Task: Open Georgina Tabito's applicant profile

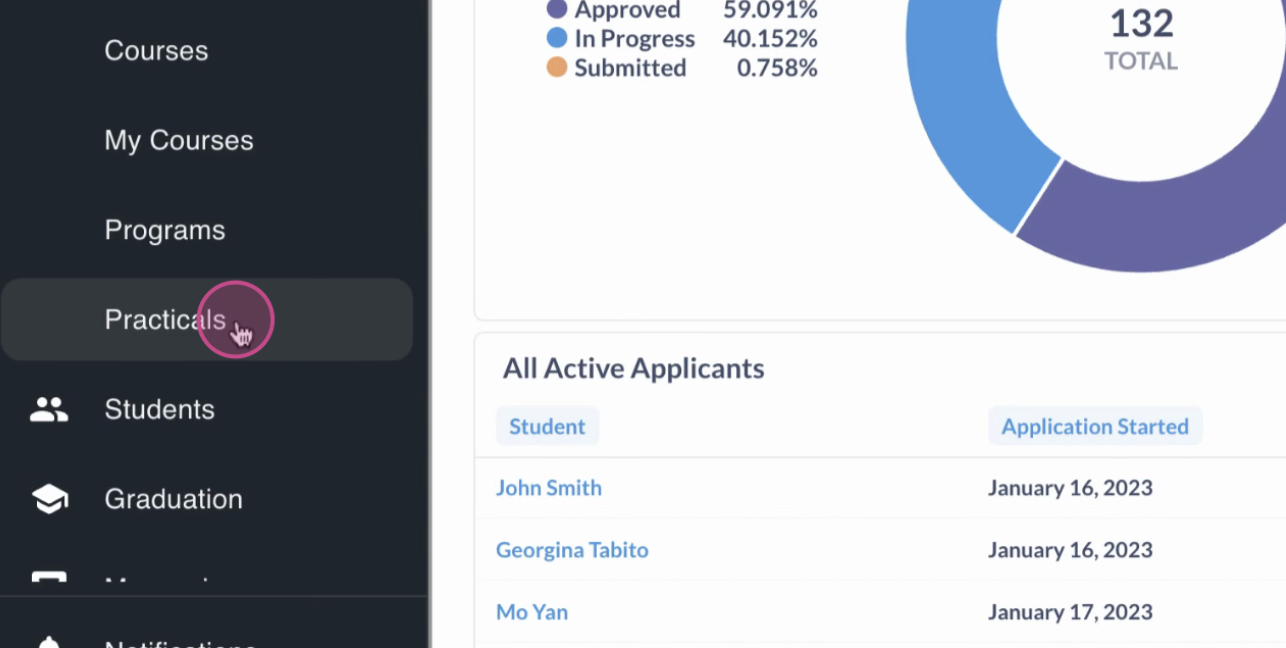Action: (x=572, y=550)
